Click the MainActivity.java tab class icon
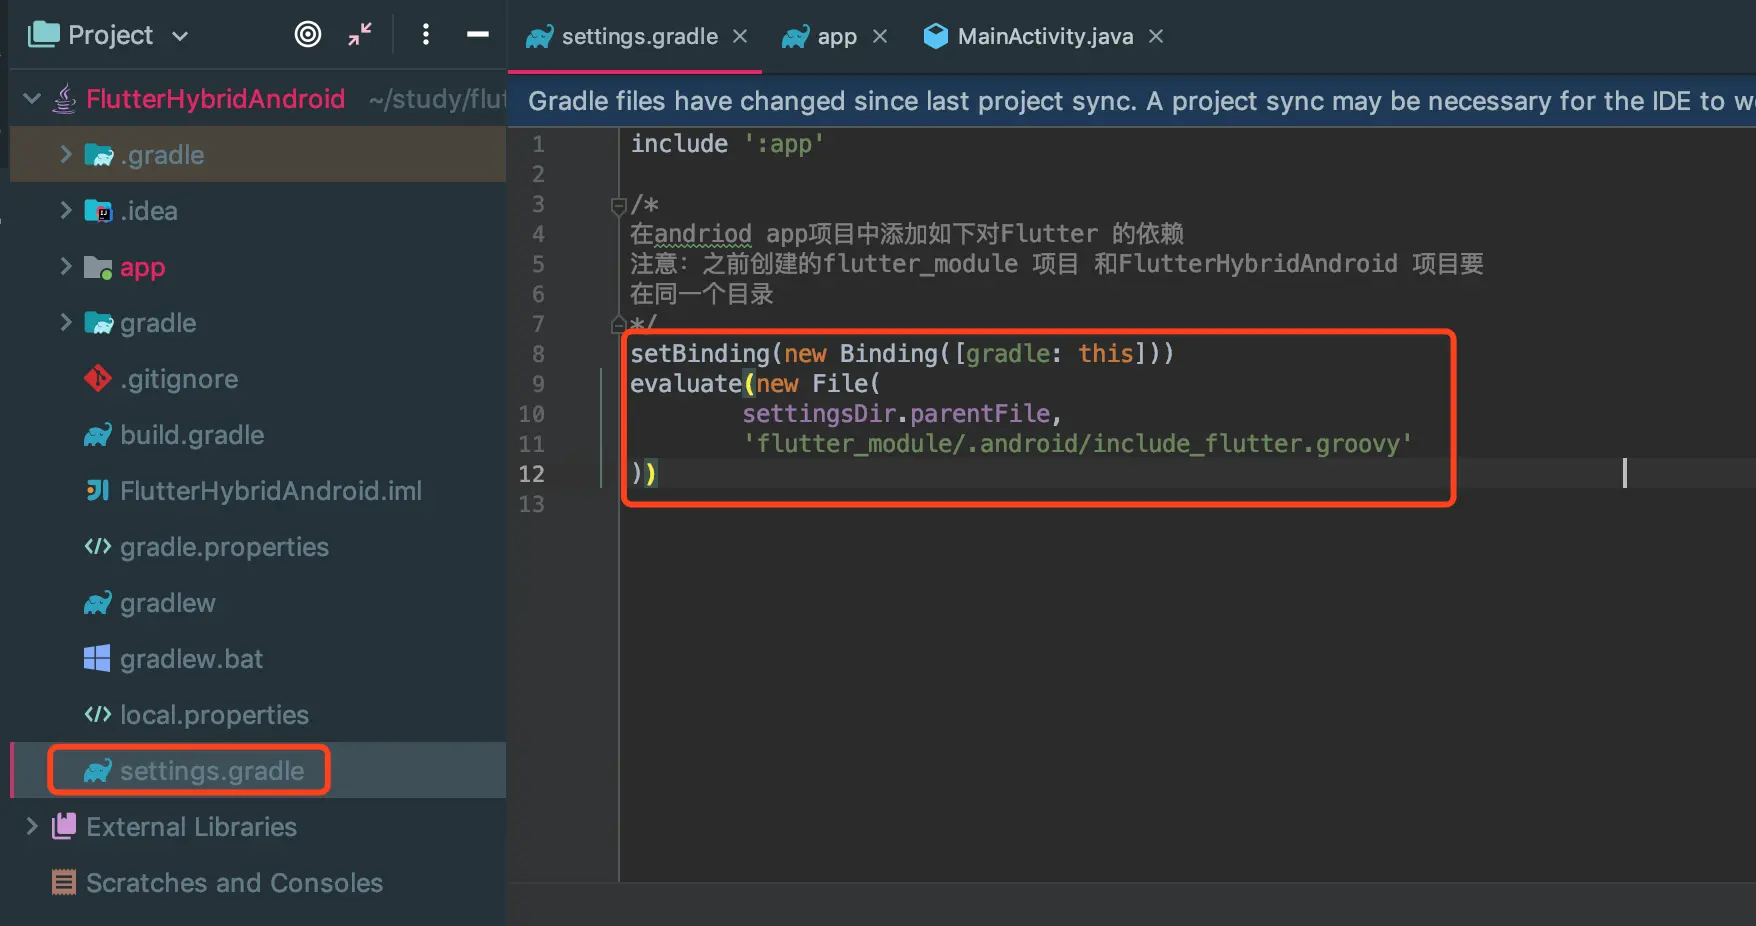 pyautogui.click(x=935, y=36)
